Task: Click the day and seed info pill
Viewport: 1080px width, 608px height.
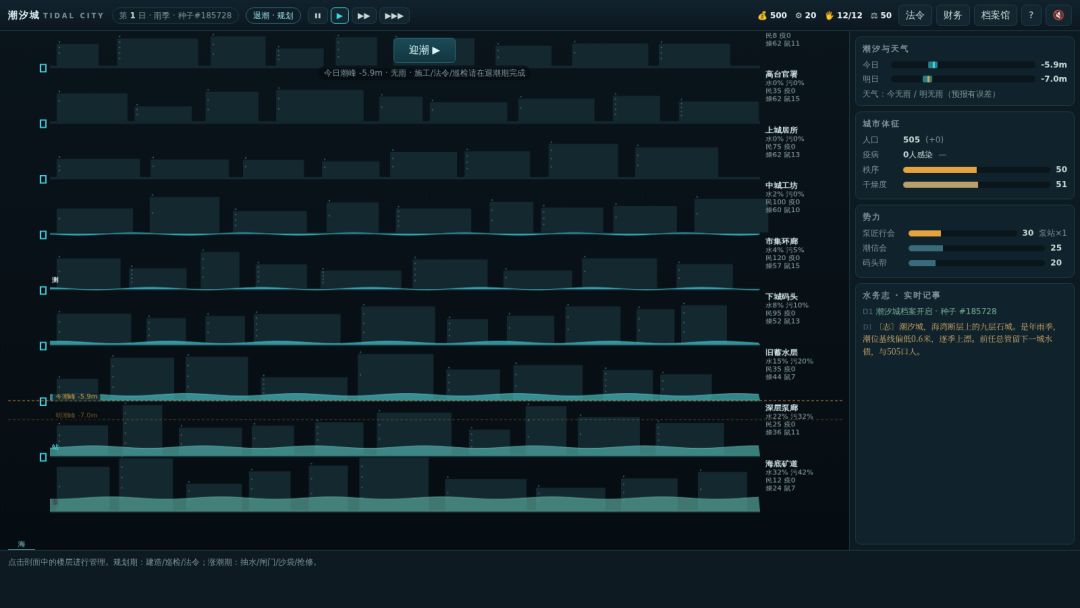Action: tap(176, 15)
